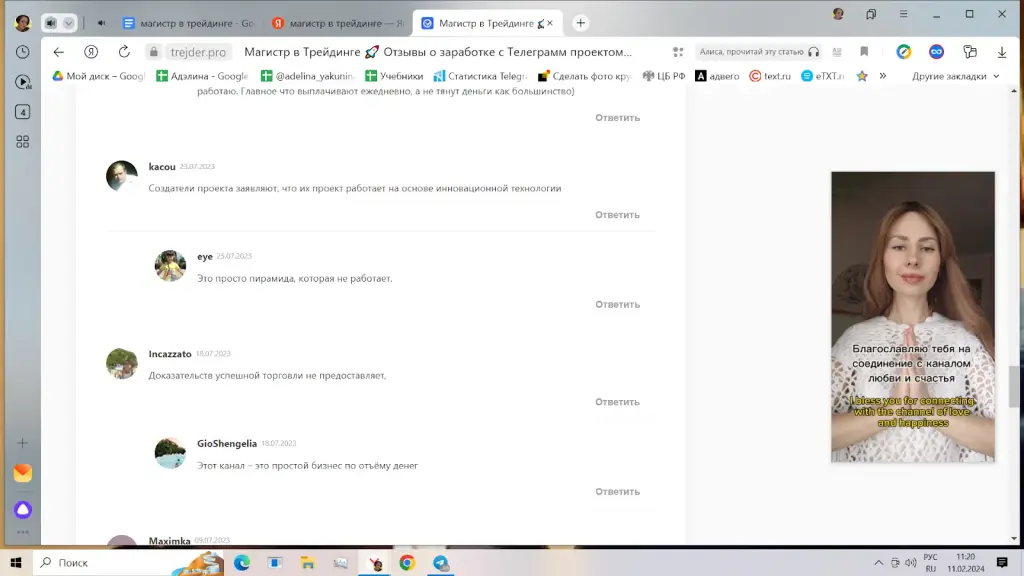
Task: Show hidden system tray icons
Action: [x=878, y=562]
